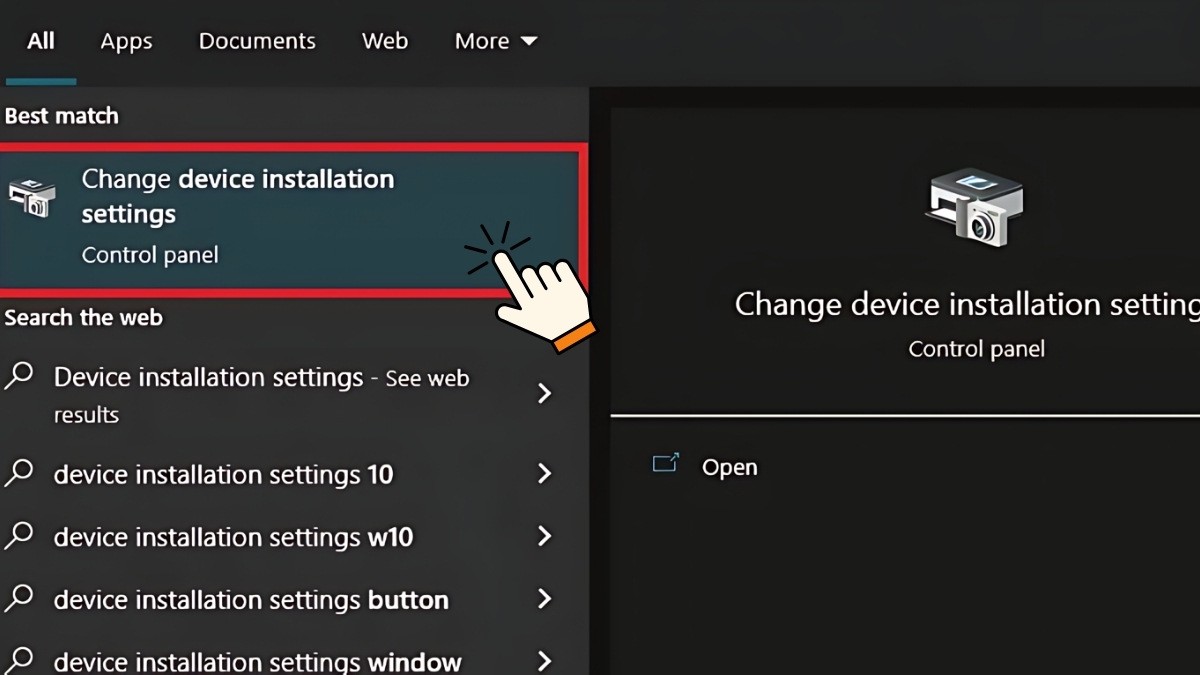This screenshot has width=1200, height=675.
Task: Switch to the Apps tab
Action: tap(126, 41)
